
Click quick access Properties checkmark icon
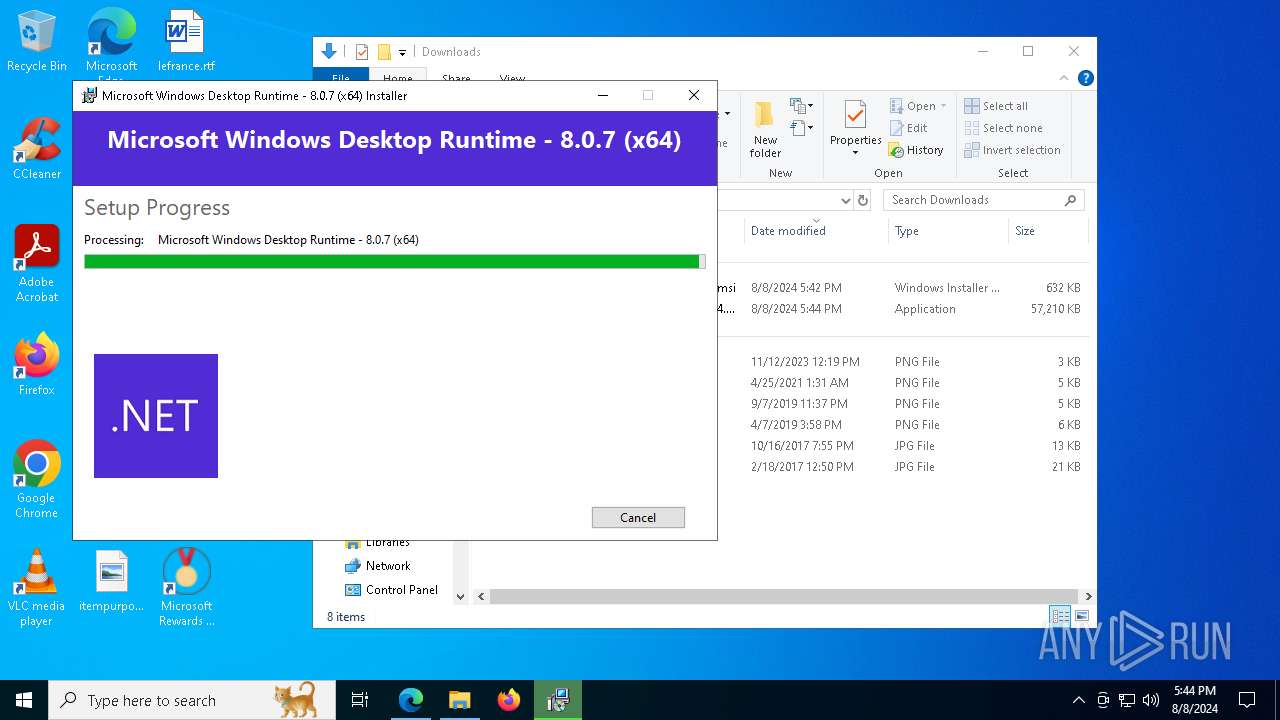[x=362, y=52]
